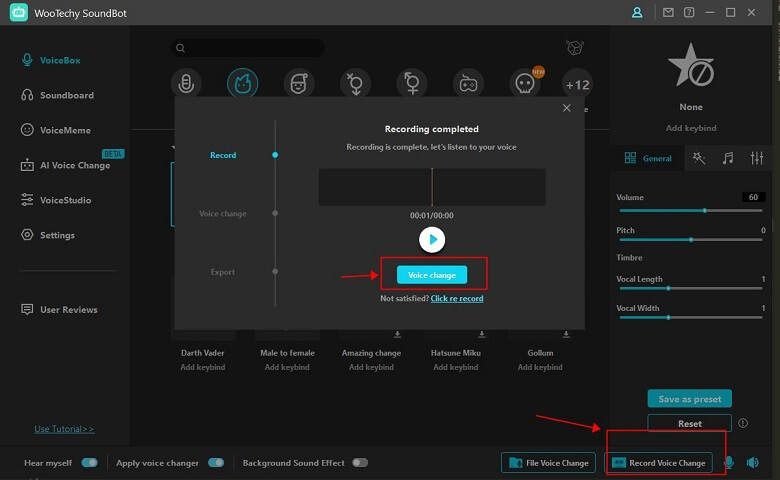Click the random voice dice icon

coord(575,48)
